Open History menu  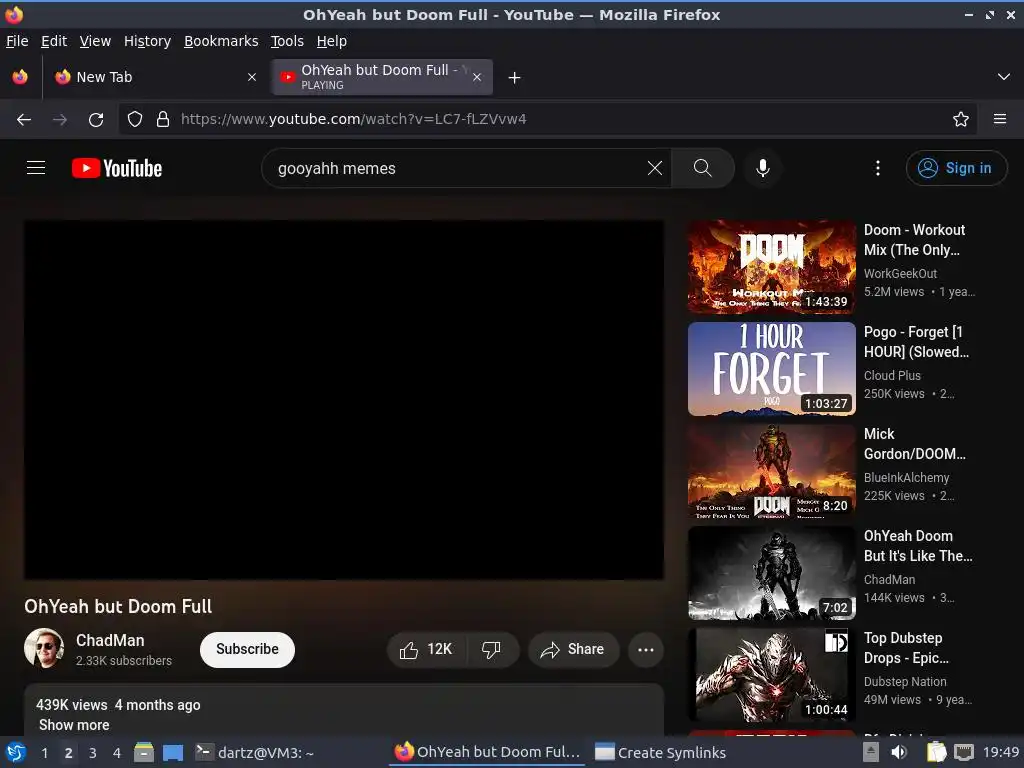(x=147, y=41)
